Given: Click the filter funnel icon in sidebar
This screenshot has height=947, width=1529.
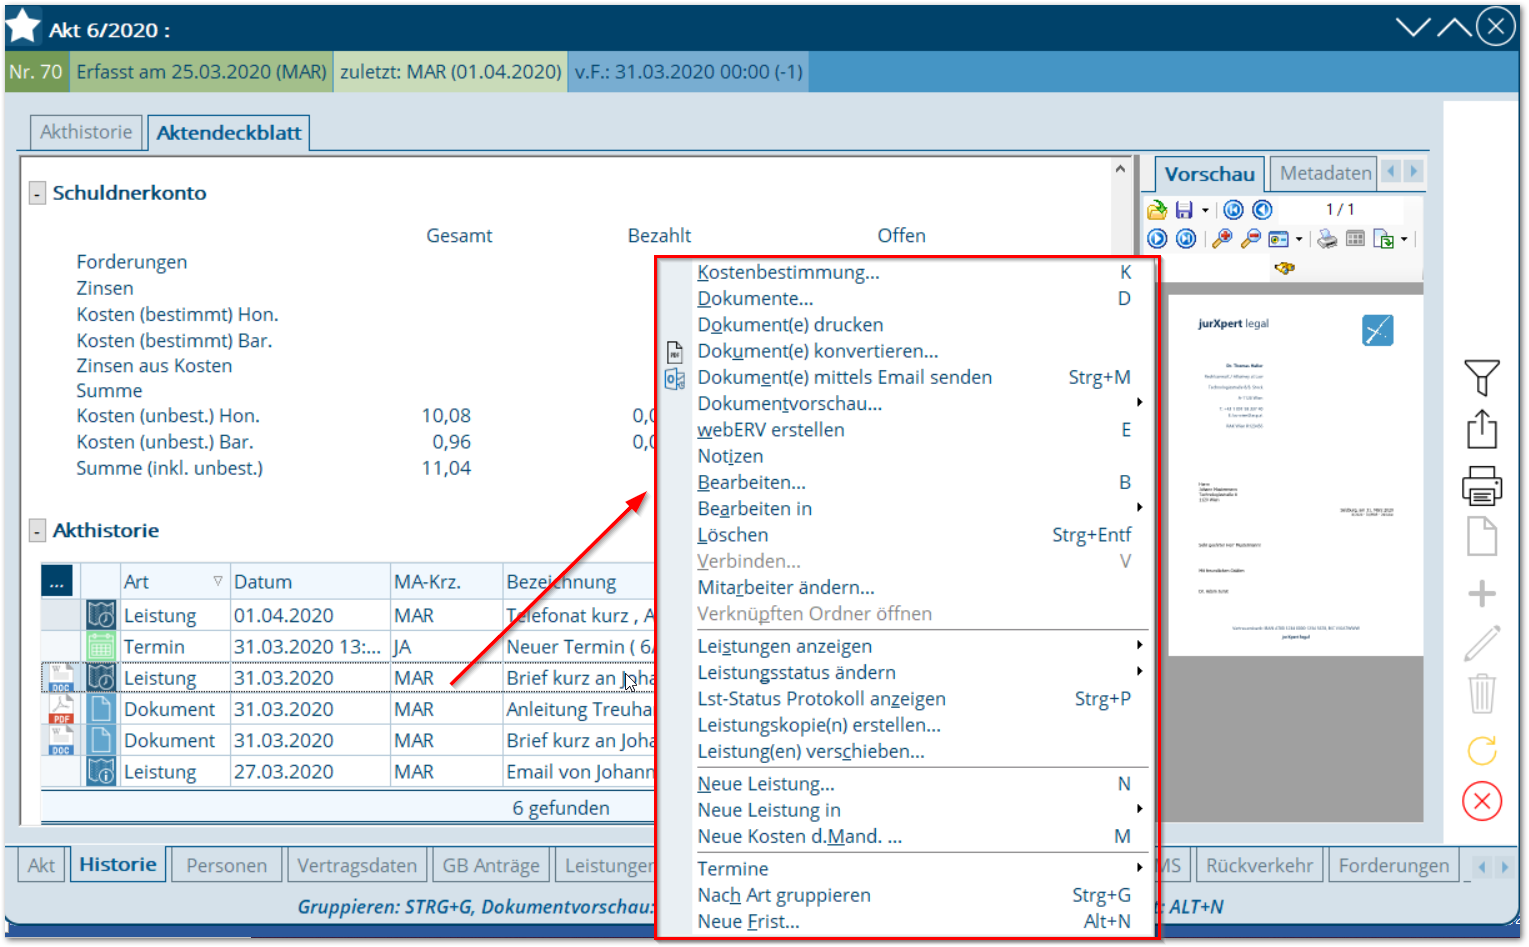Looking at the screenshot, I should pyautogui.click(x=1481, y=378).
